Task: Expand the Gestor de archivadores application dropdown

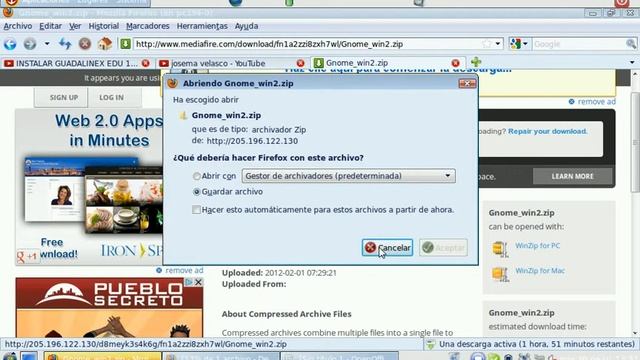Action: coord(349,176)
